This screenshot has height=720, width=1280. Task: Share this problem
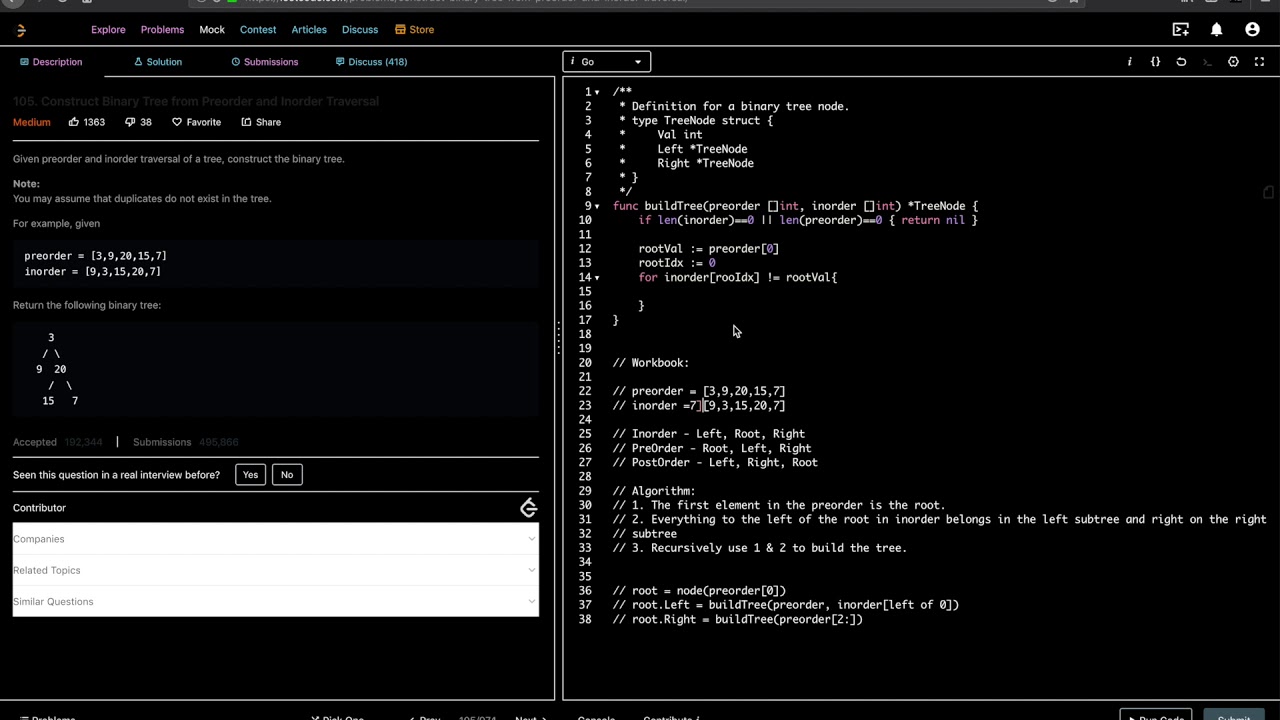pos(261,122)
